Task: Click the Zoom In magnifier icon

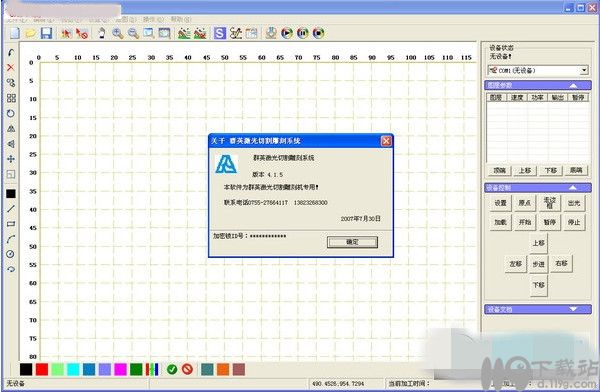Action: click(x=117, y=33)
